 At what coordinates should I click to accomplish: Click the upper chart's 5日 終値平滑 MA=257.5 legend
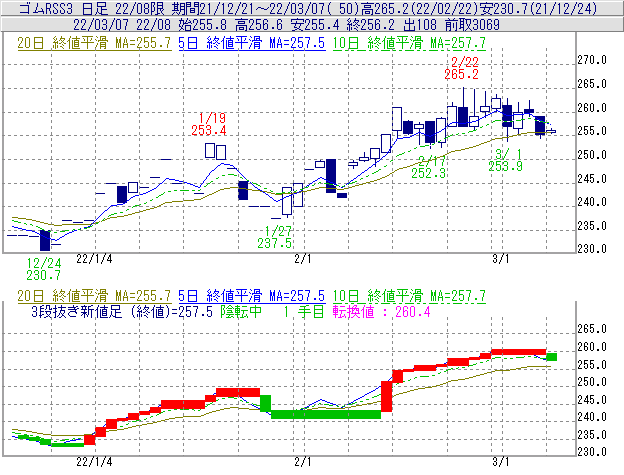pyautogui.click(x=252, y=43)
